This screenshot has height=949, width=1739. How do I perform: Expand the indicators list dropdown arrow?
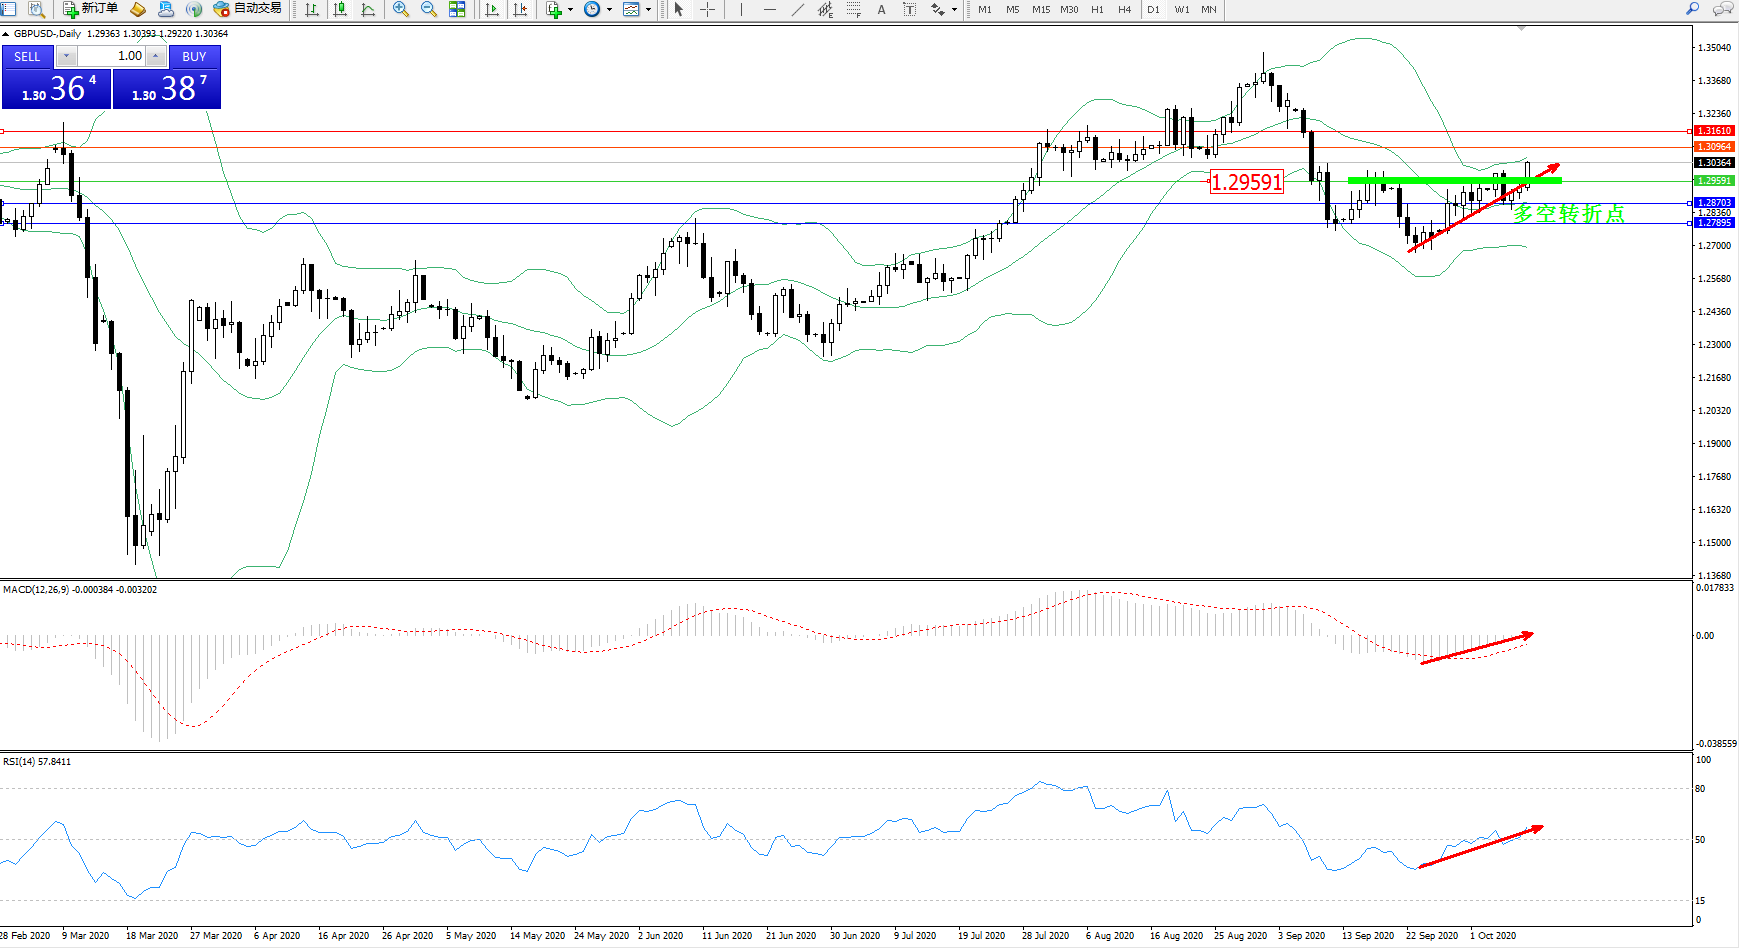pyautogui.click(x=570, y=9)
